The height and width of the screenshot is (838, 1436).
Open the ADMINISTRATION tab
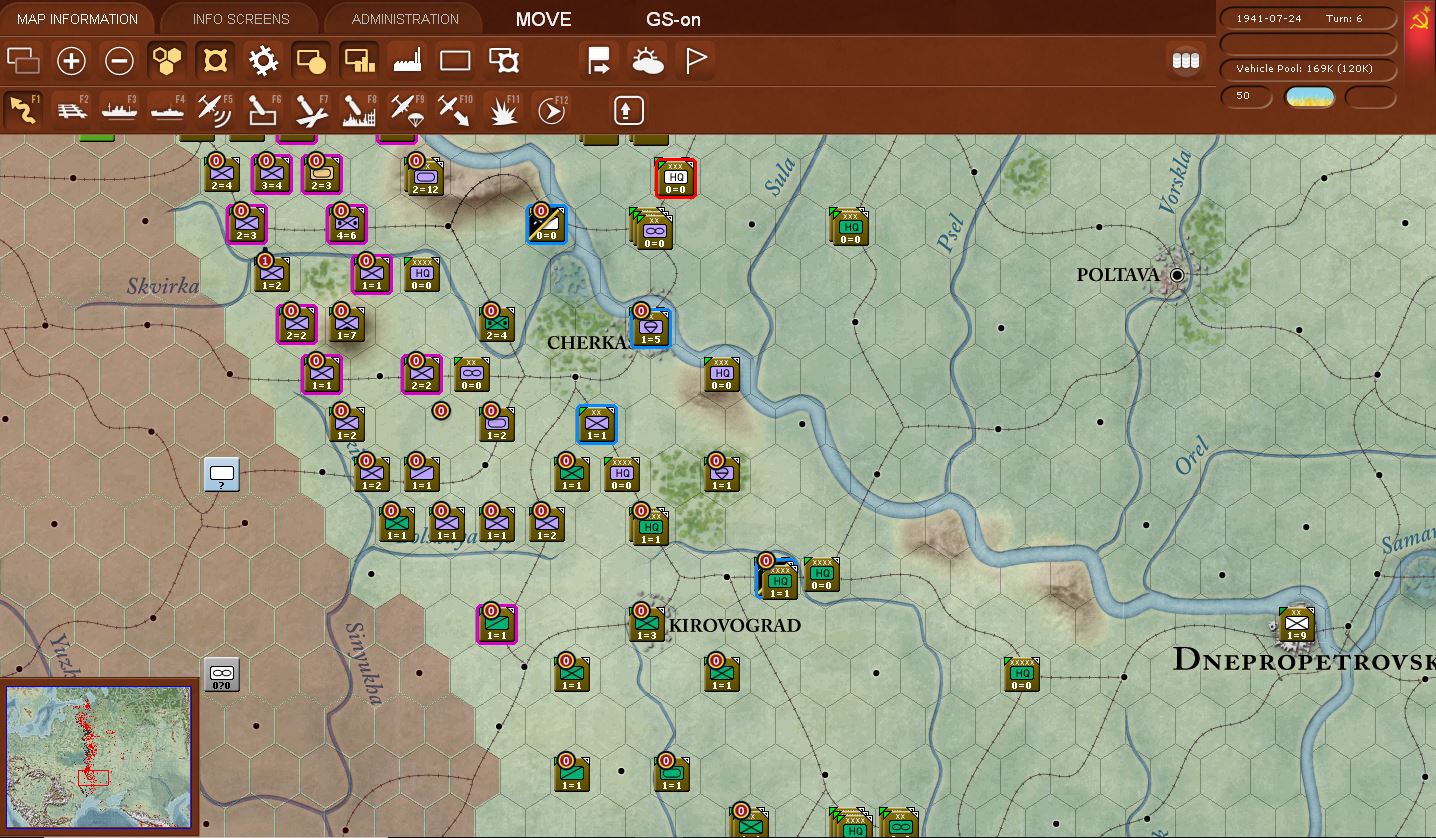405,19
